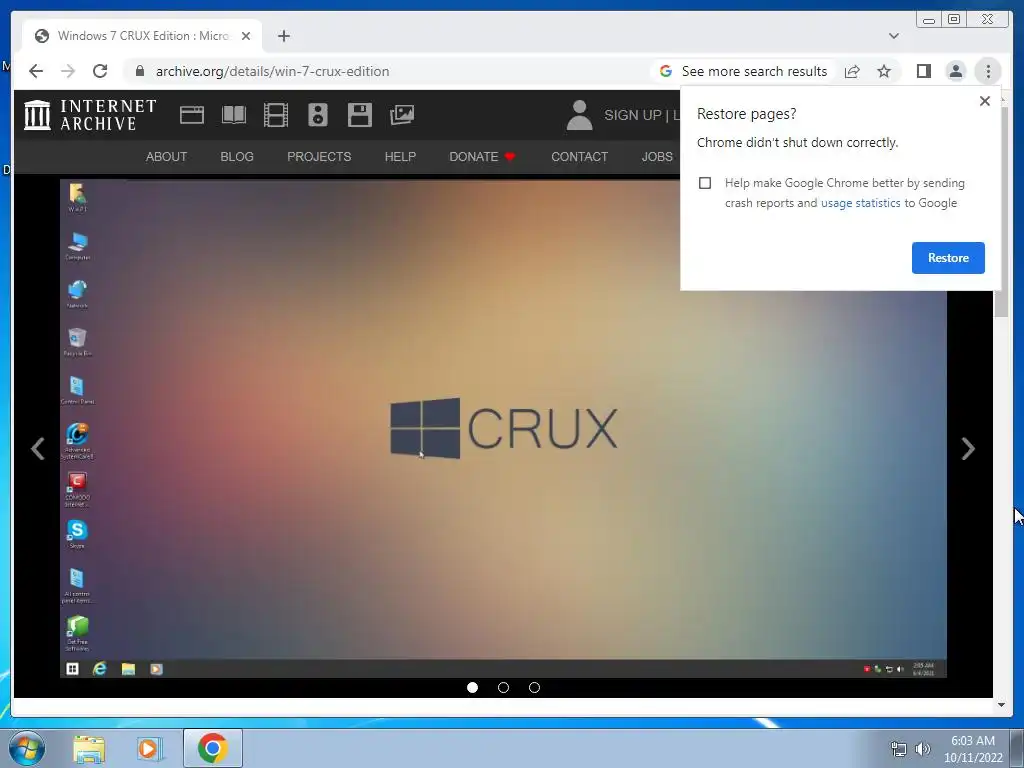Image resolution: width=1024 pixels, height=768 pixels.
Task: Open the Texts book icon
Action: (x=234, y=115)
